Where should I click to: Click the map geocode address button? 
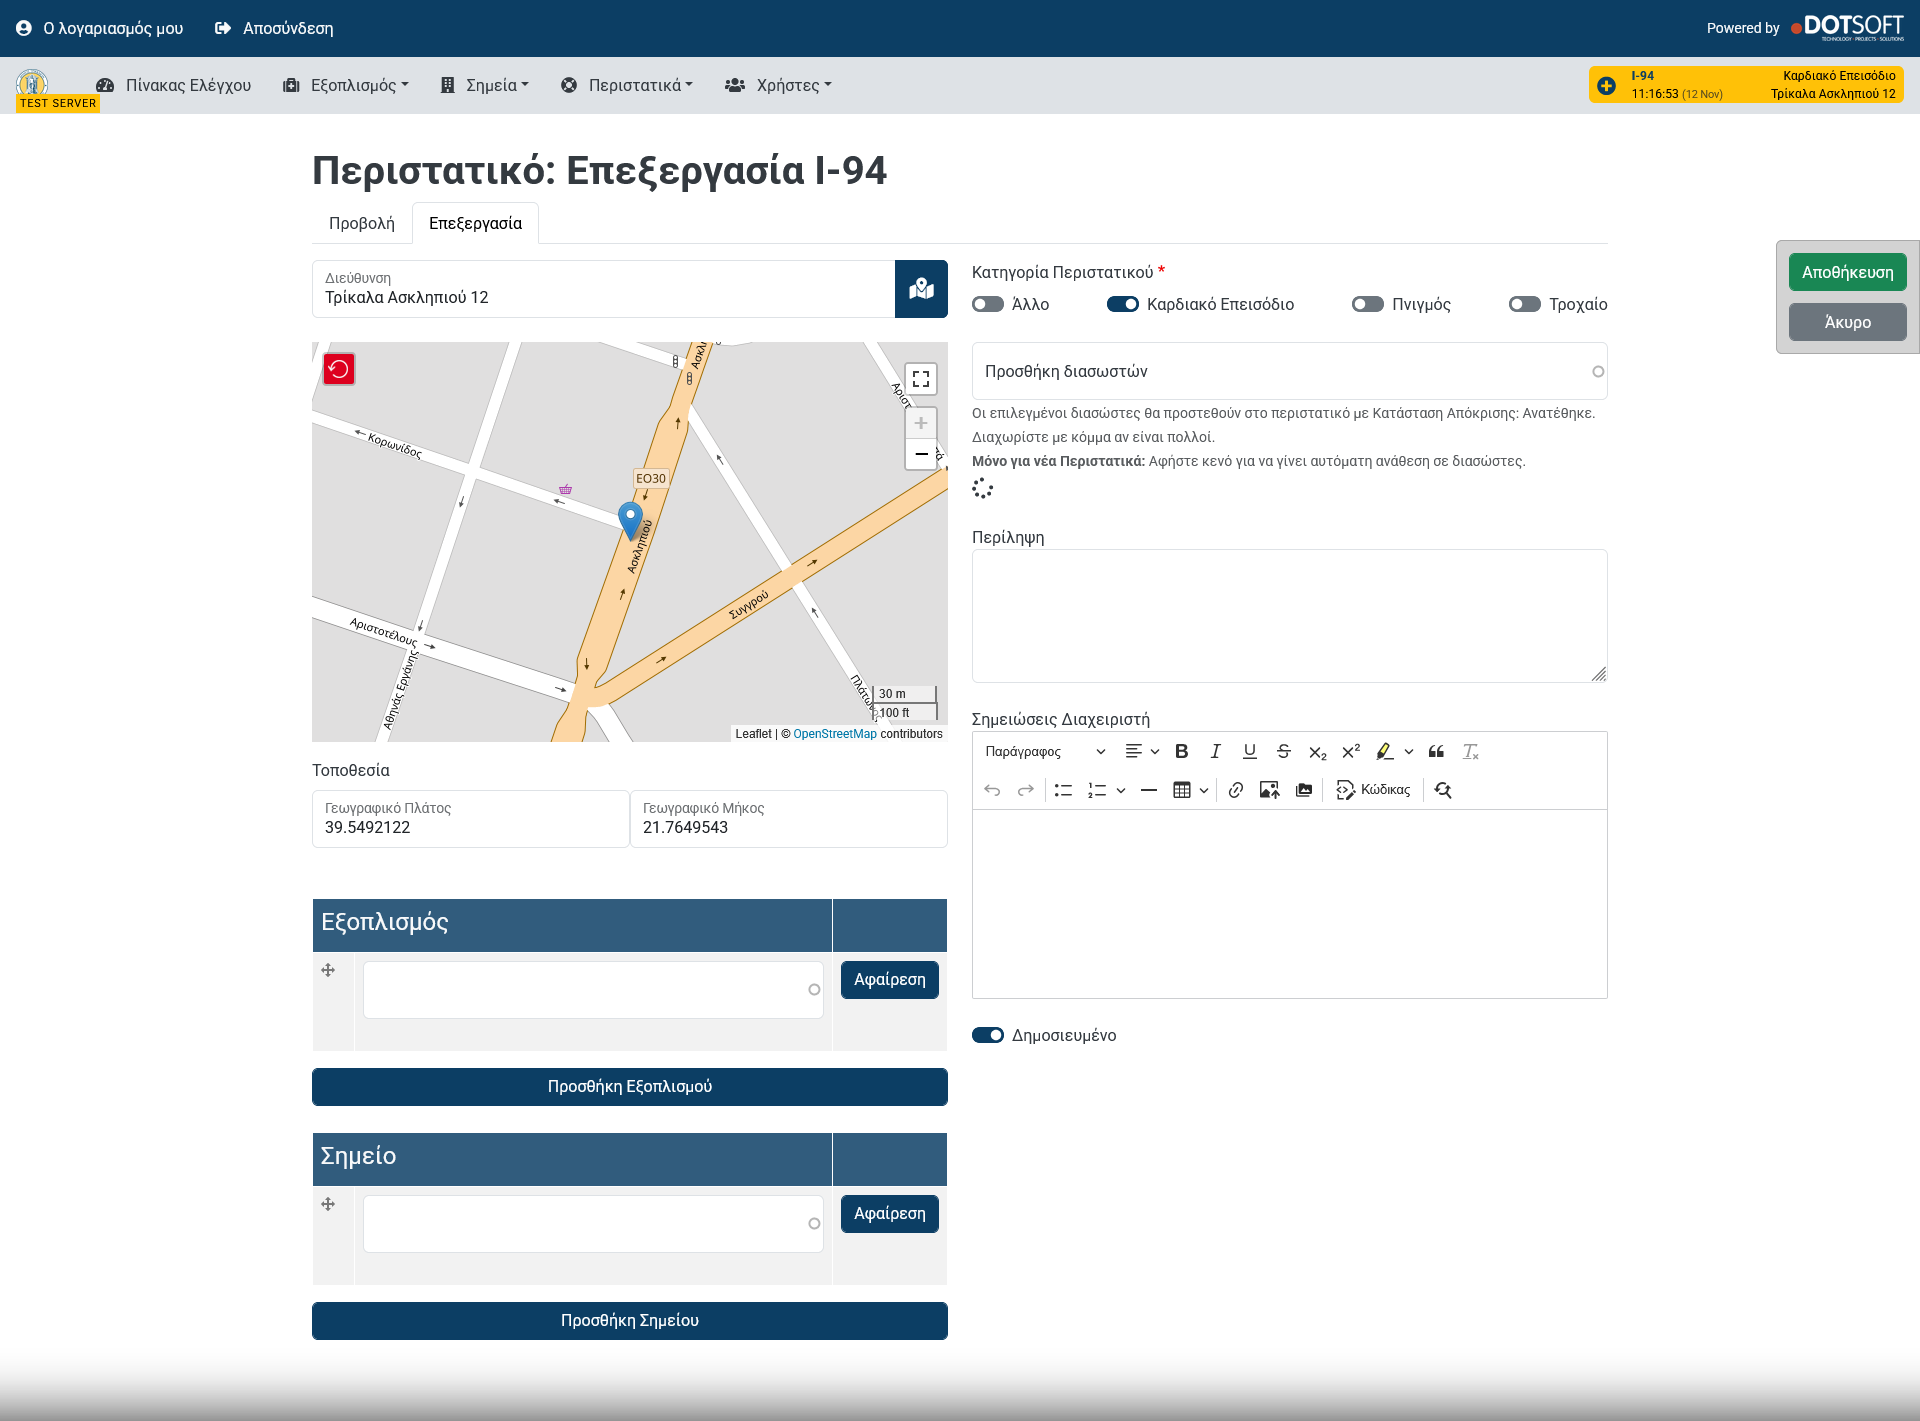click(x=921, y=289)
